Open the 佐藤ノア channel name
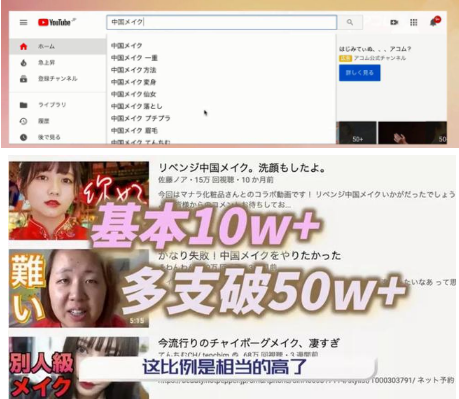 point(173,180)
